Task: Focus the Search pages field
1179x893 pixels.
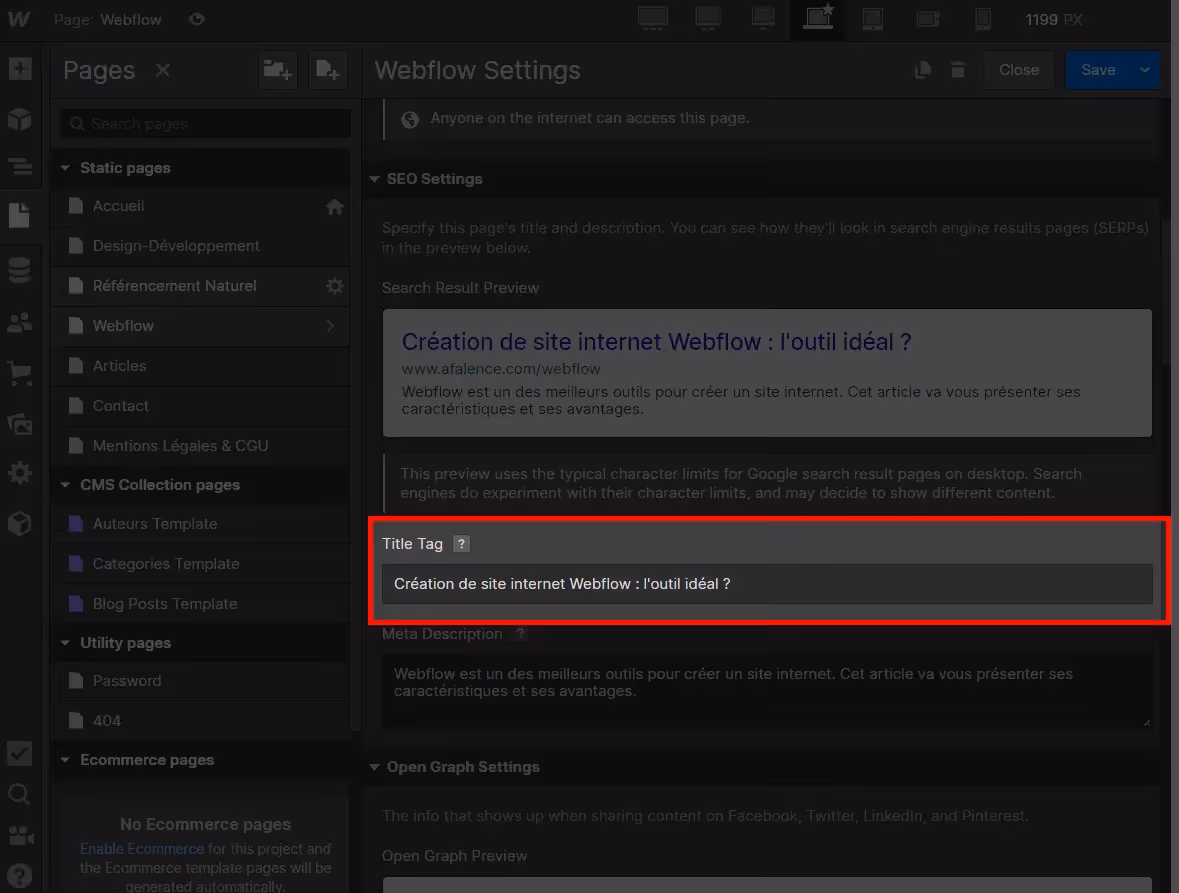Action: point(206,123)
